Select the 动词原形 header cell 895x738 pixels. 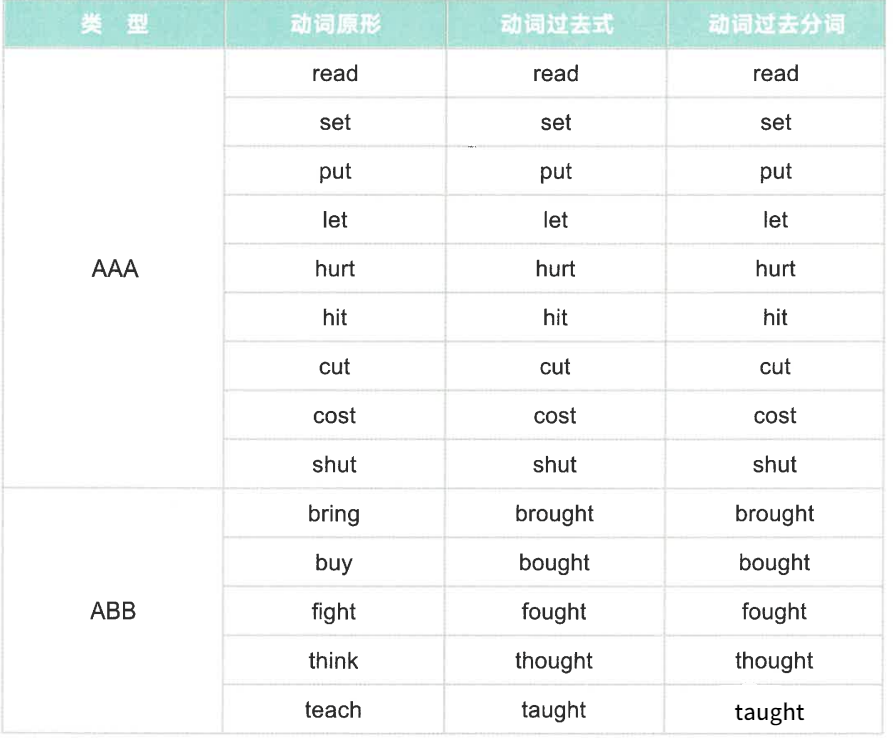[335, 24]
